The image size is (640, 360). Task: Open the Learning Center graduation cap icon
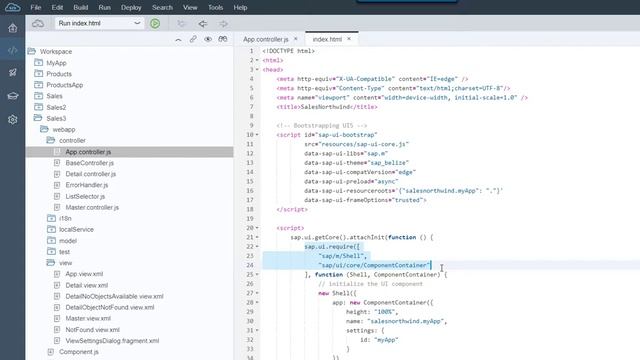(x=13, y=96)
